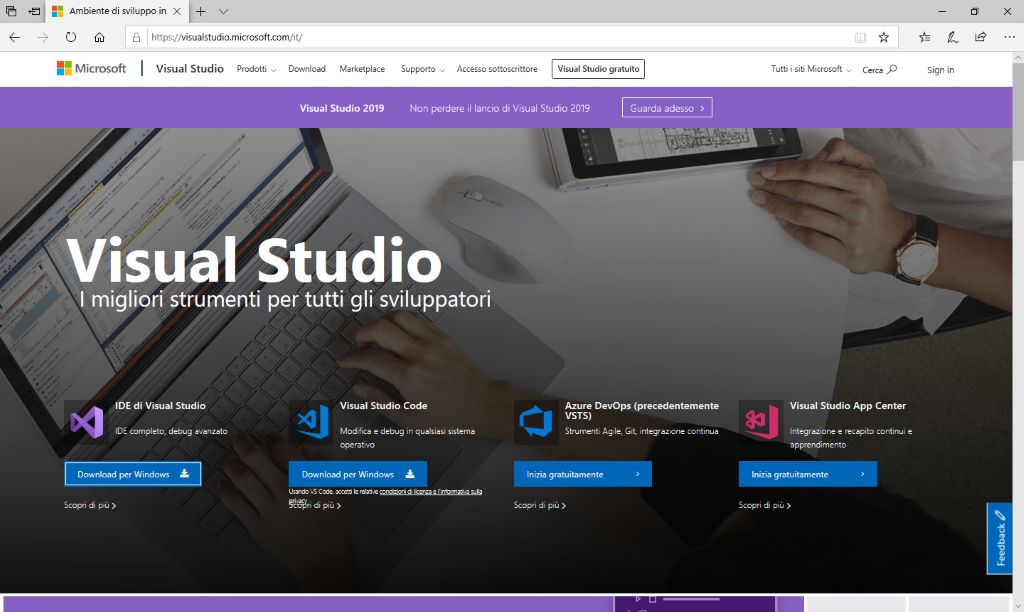Expand Tutti i siti Microsoft dropdown
The image size is (1024, 612).
(x=811, y=69)
